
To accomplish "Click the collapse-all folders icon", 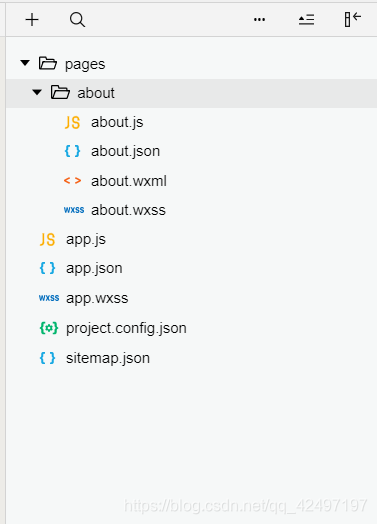I will (x=306, y=20).
